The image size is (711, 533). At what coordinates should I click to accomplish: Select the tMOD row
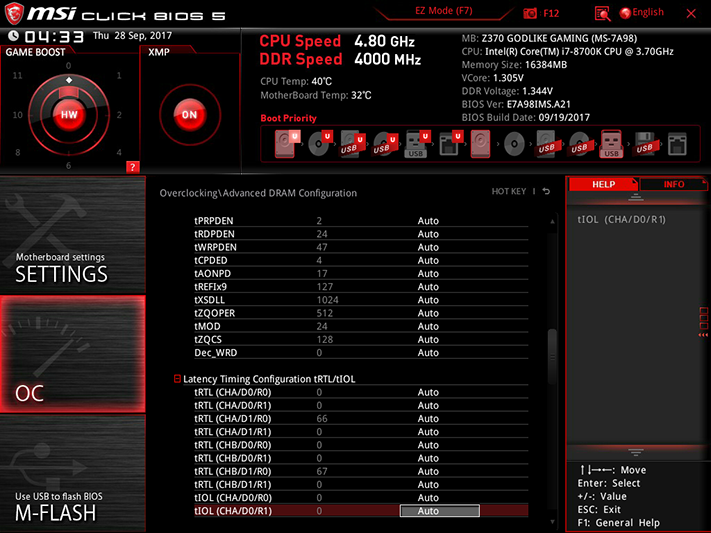pos(361,326)
